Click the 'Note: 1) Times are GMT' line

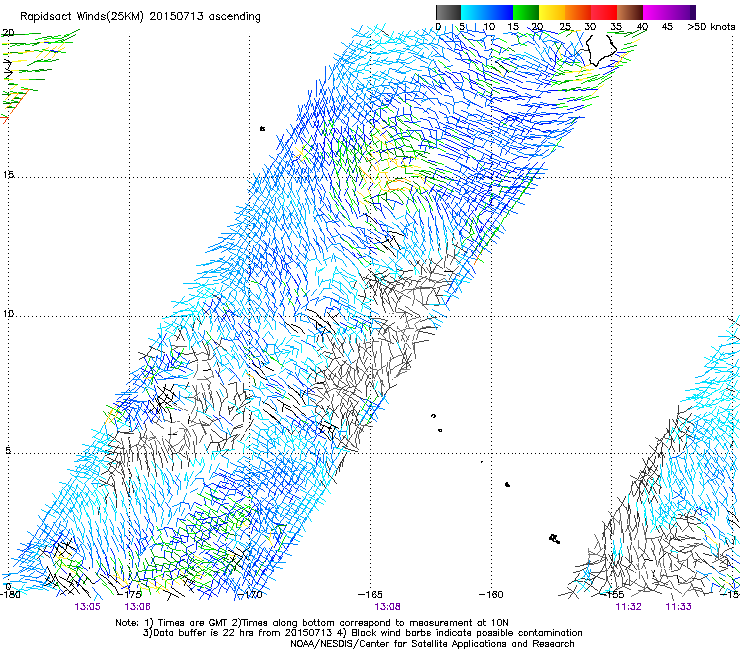coord(312,623)
